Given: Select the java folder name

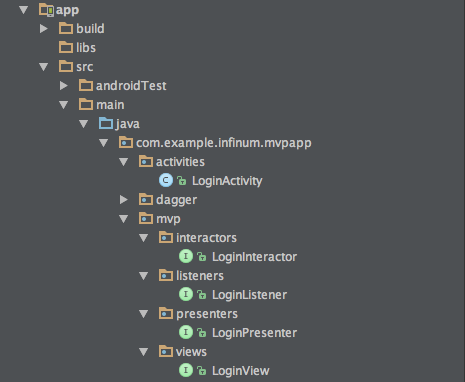Looking at the screenshot, I should click(x=128, y=124).
